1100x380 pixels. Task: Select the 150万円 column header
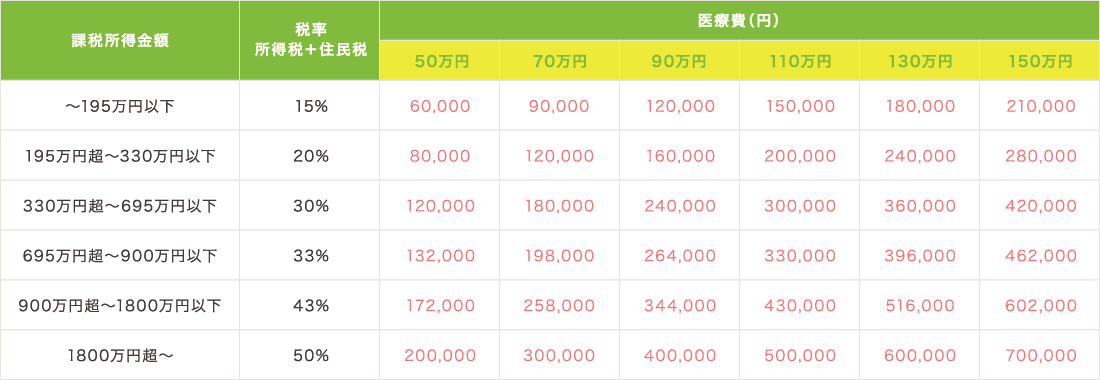[1040, 60]
